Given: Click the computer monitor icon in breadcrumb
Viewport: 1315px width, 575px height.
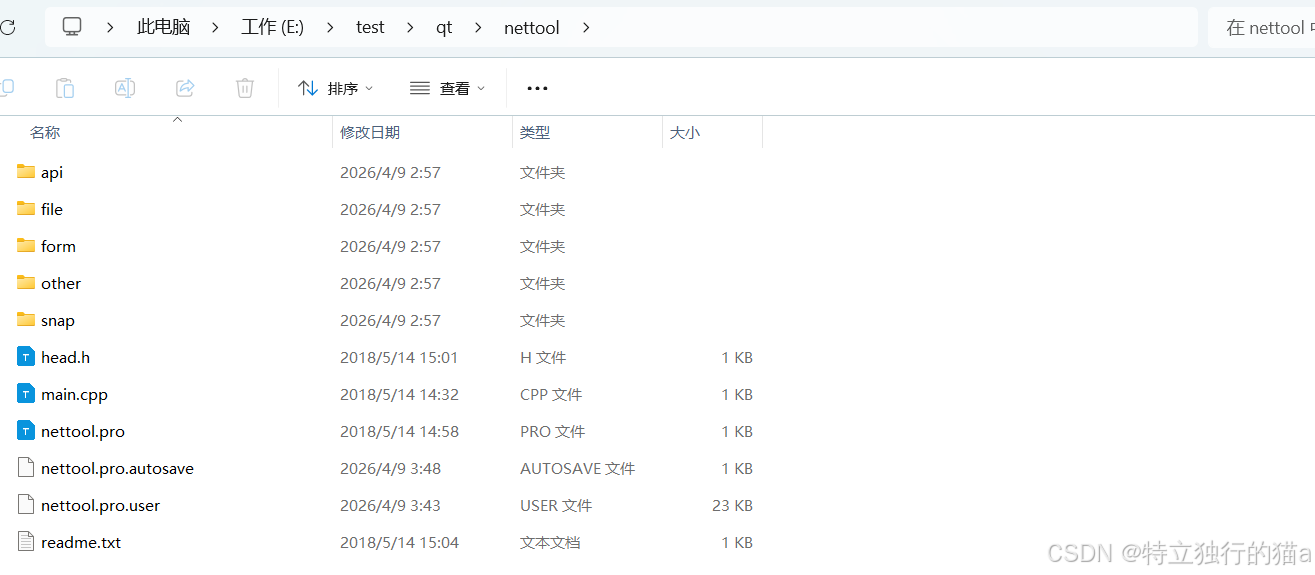Looking at the screenshot, I should pyautogui.click(x=72, y=27).
